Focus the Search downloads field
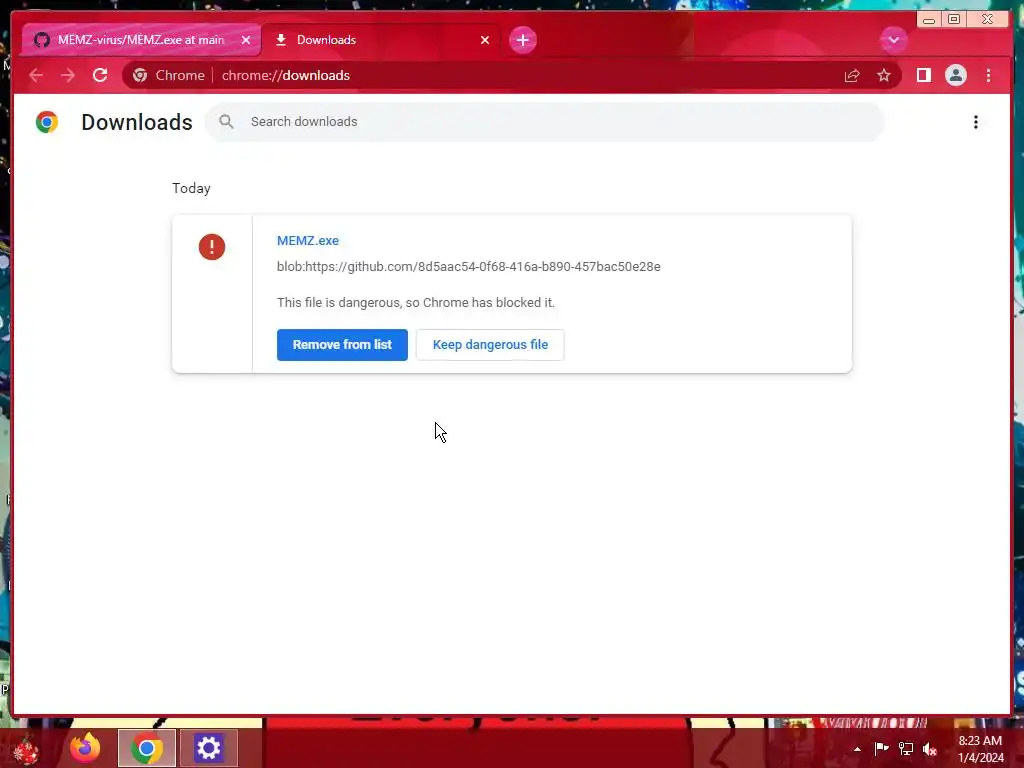The height and width of the screenshot is (768, 1024). pos(545,121)
